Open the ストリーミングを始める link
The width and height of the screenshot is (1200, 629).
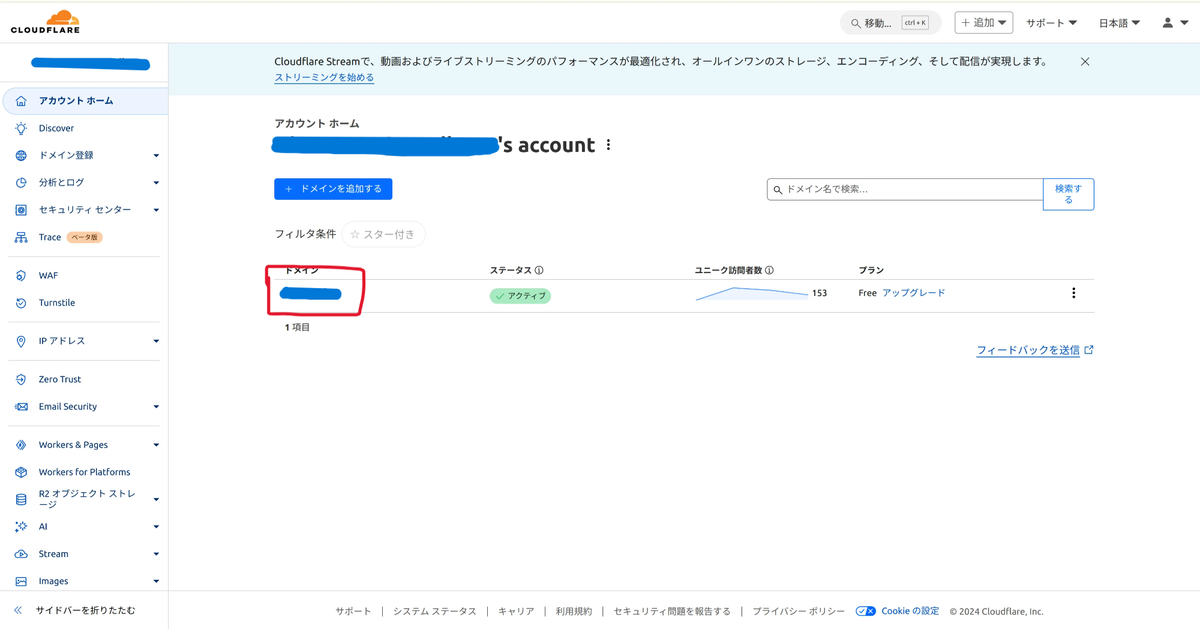tap(325, 77)
